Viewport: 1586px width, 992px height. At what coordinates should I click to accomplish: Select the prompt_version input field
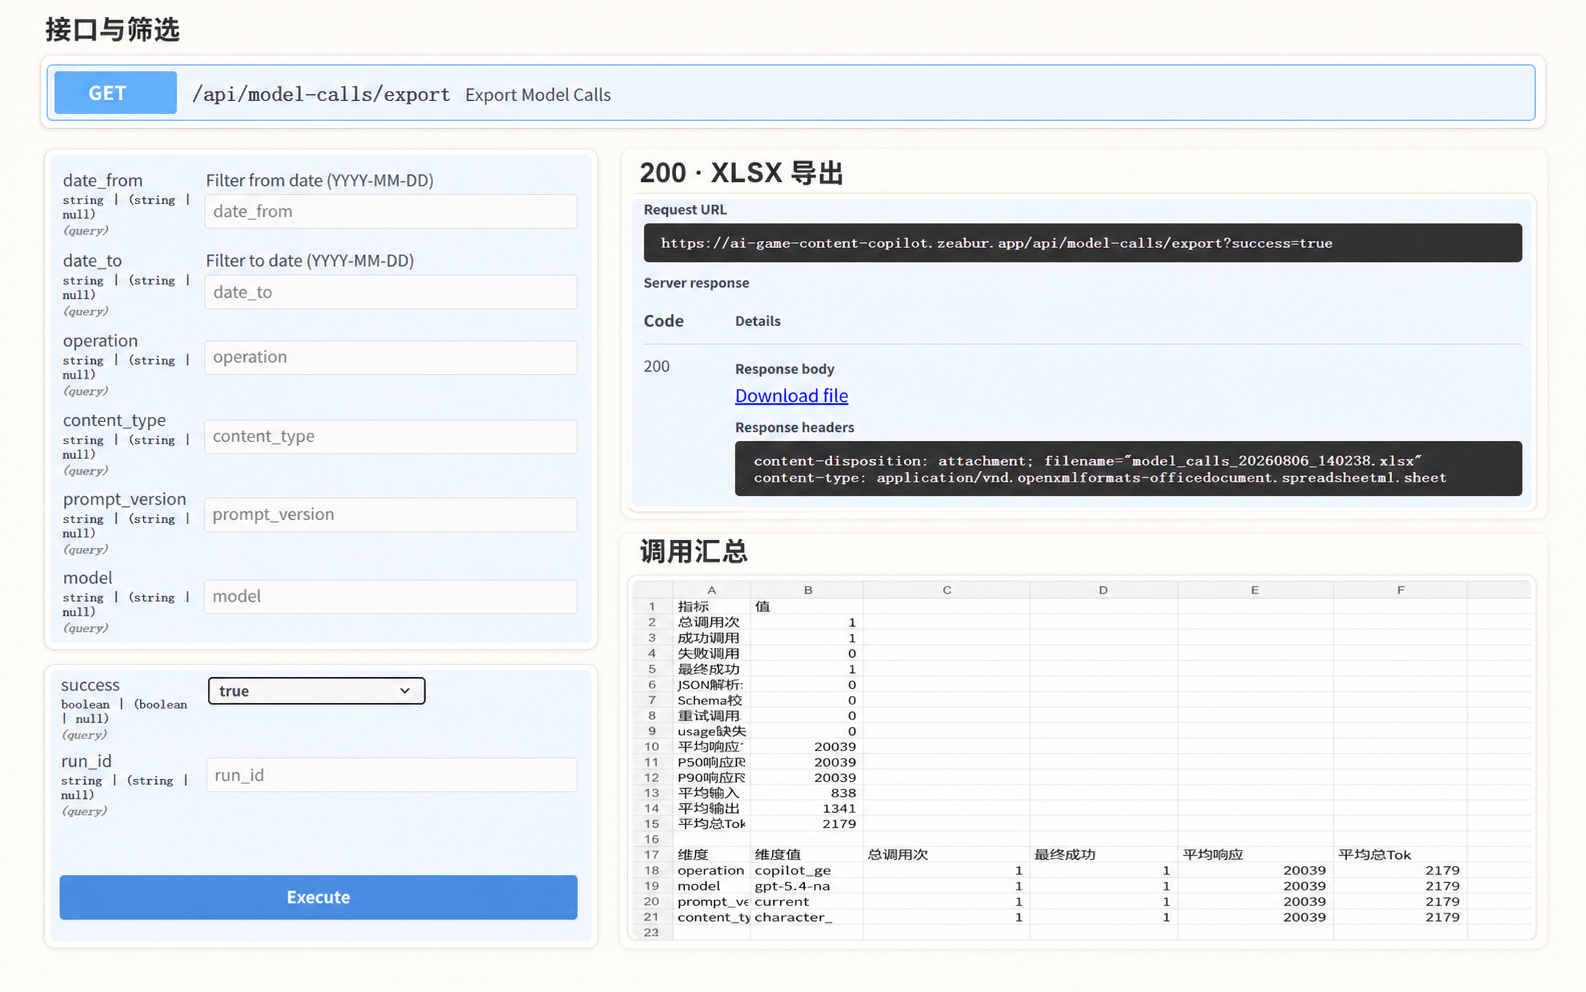(390, 514)
